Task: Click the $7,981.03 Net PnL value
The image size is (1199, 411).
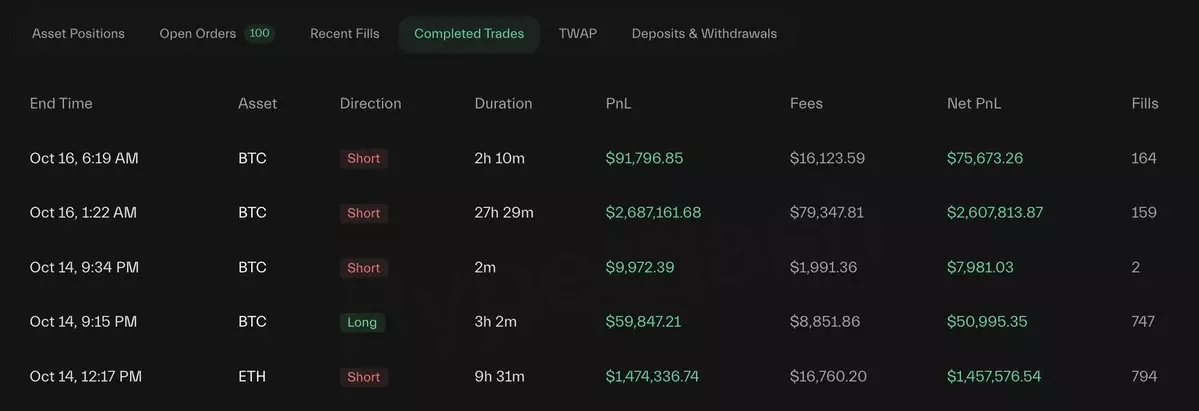Action: 980,268
